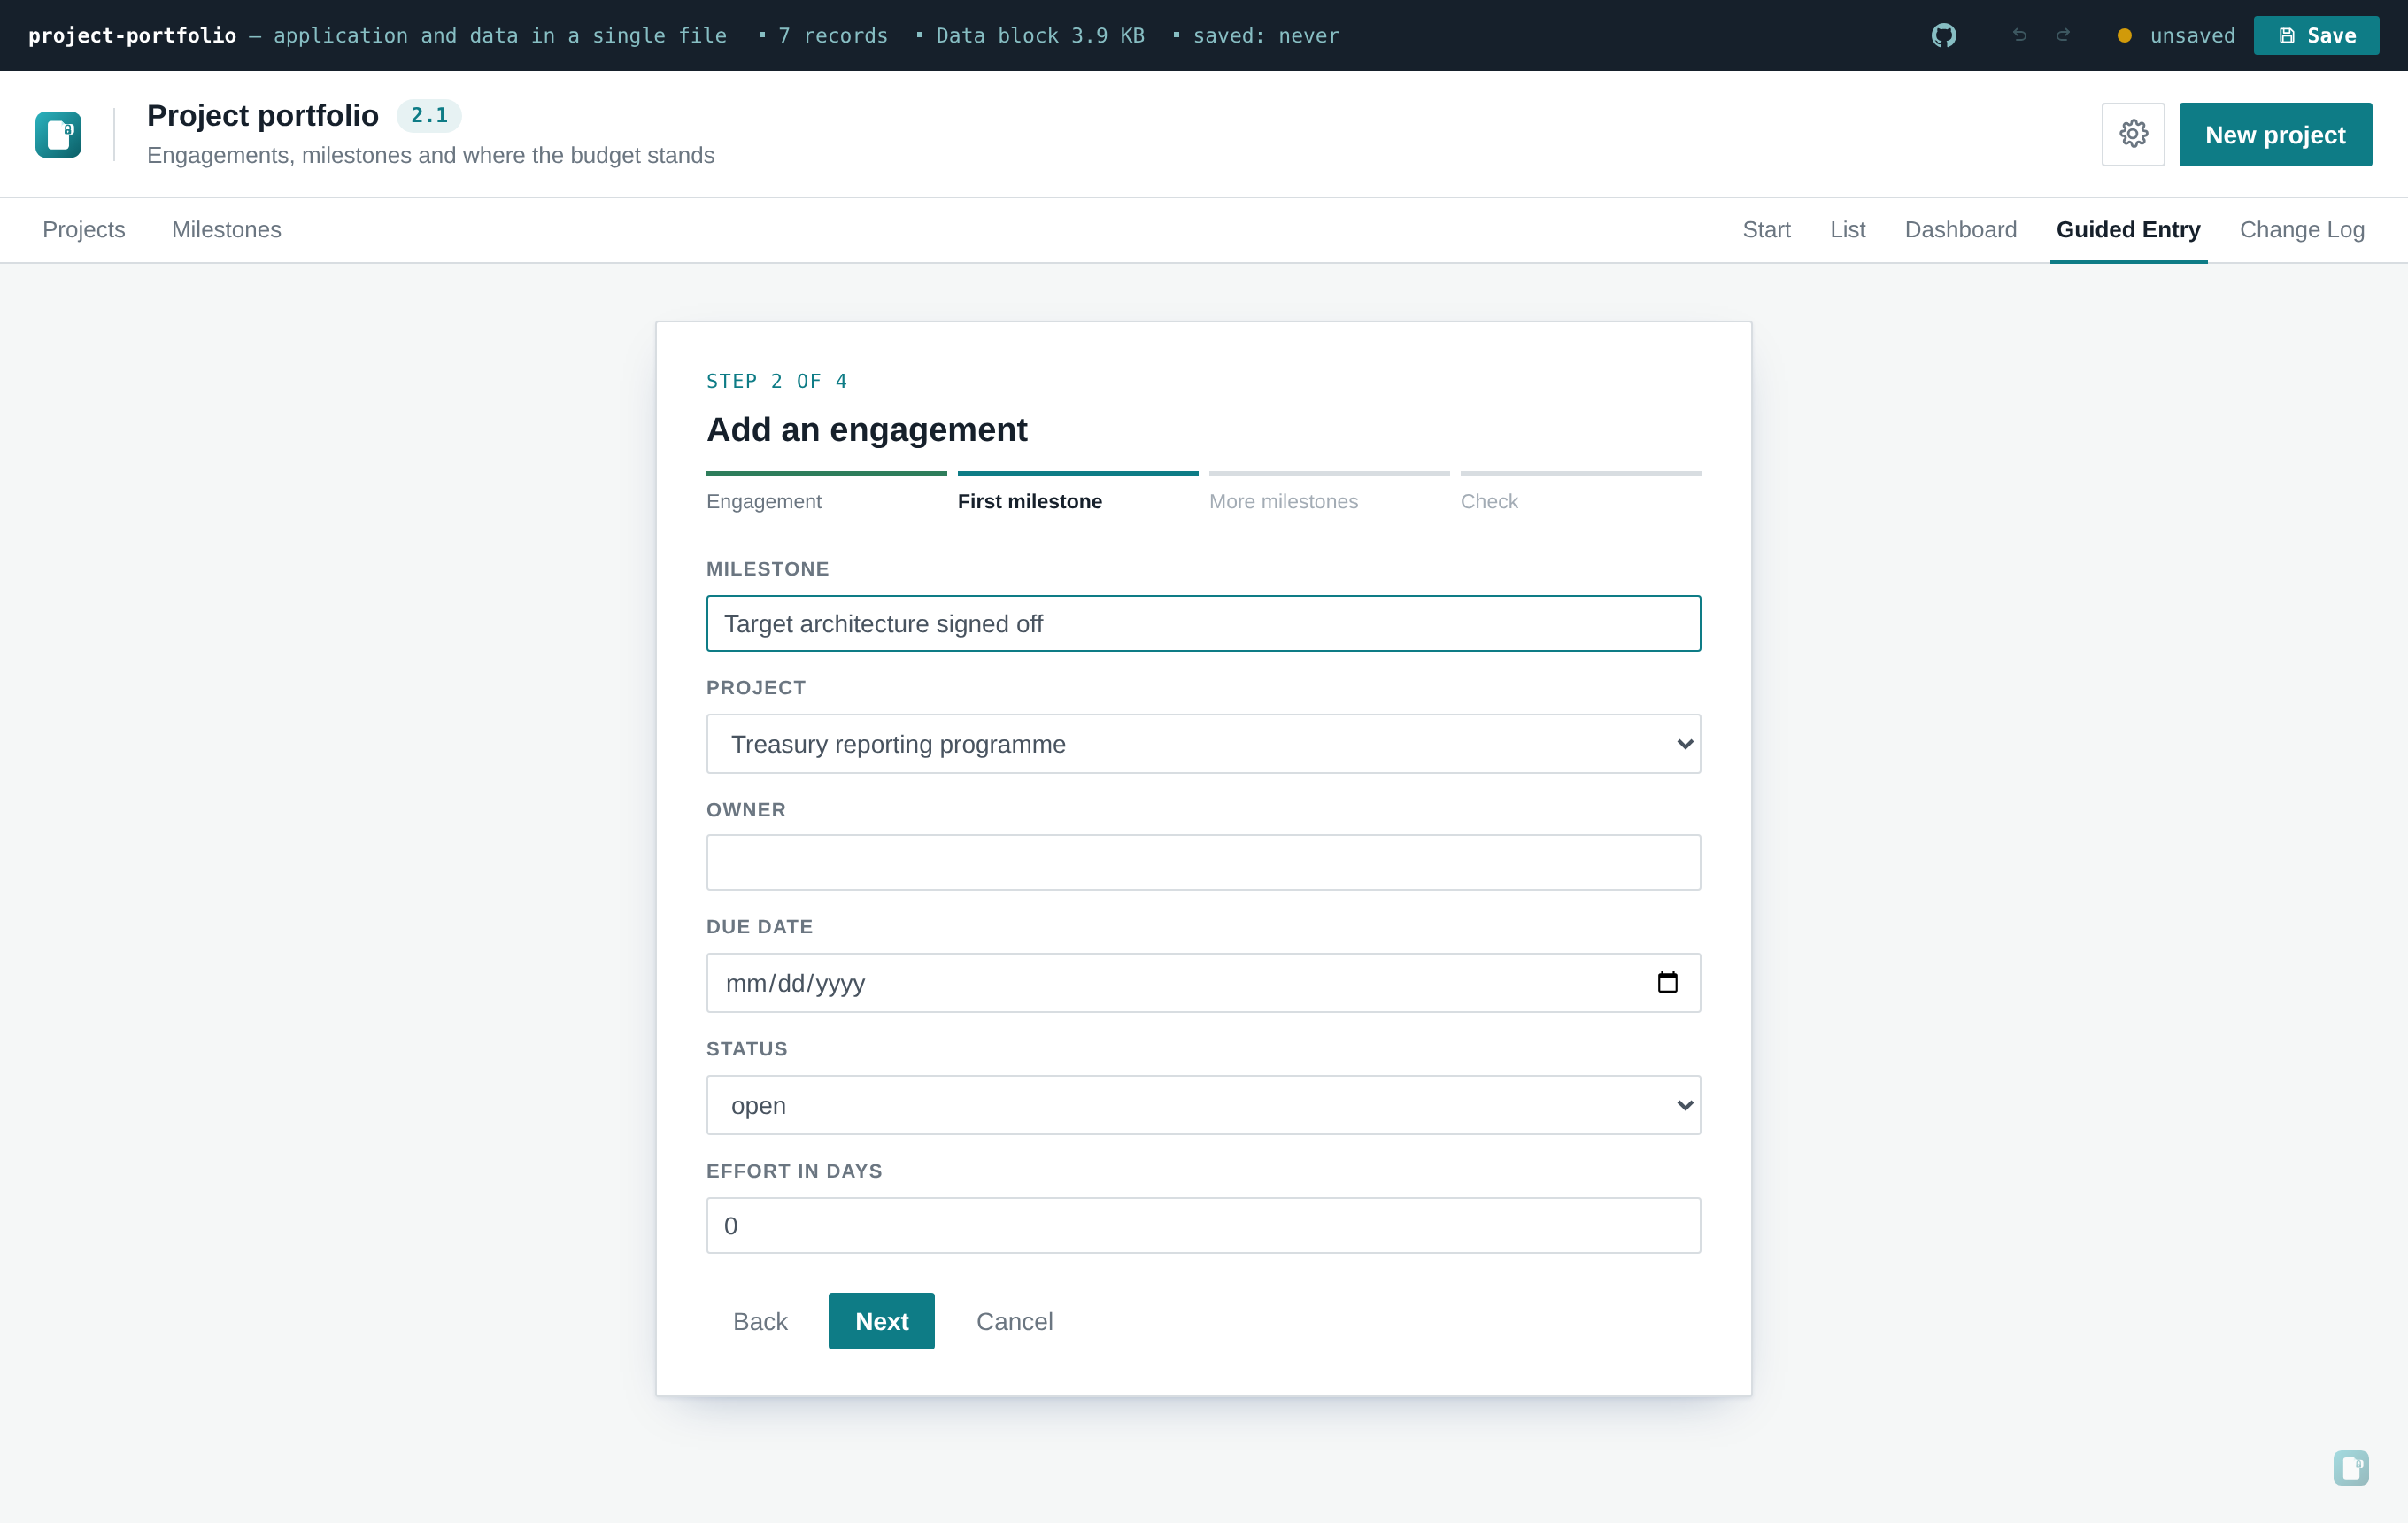Click the empty Owner field
This screenshot has width=2408, height=1523.
point(1203,862)
